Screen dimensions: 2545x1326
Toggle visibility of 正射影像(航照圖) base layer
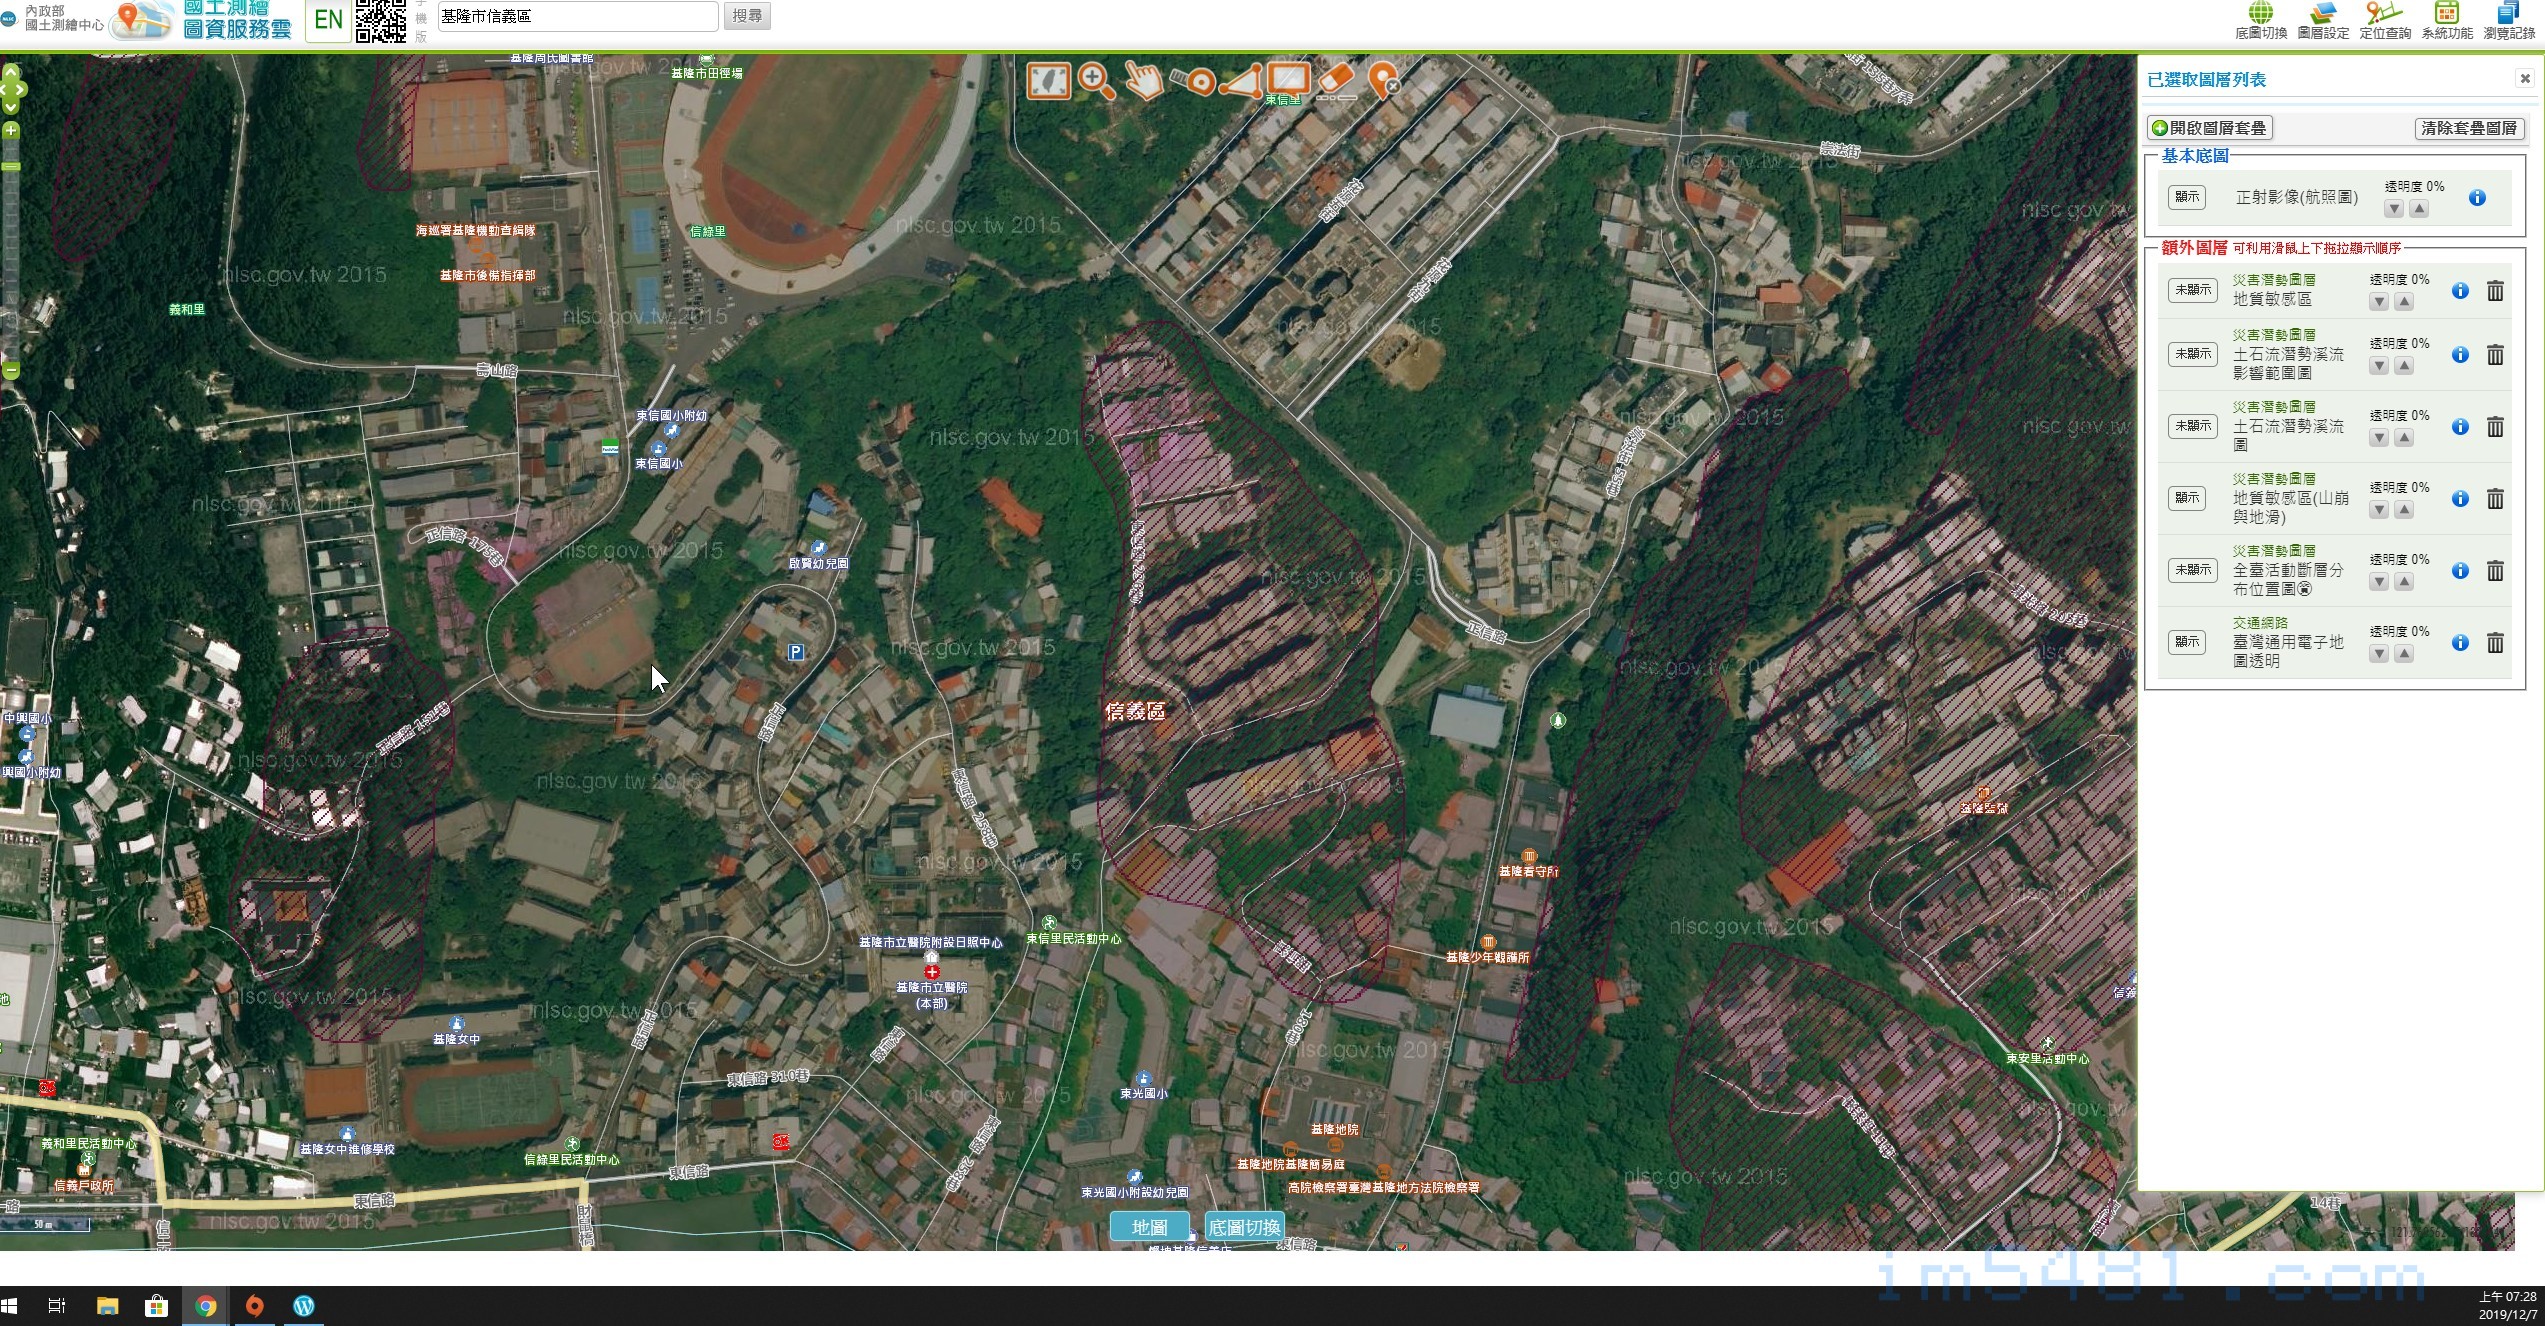point(2187,197)
